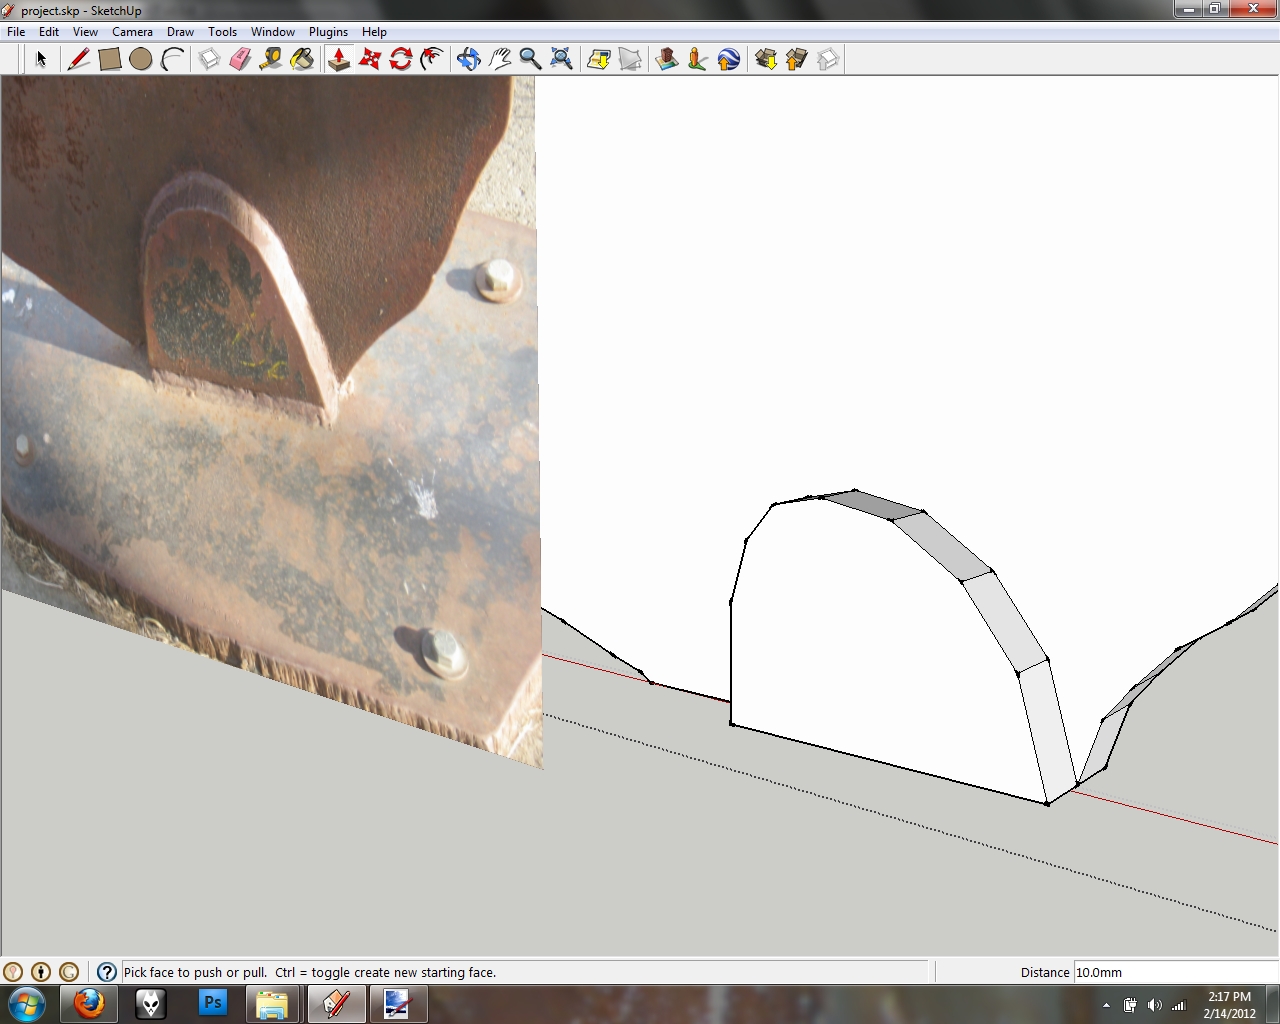Activate the Pan hand tool
1280x1024 pixels.
[x=499, y=59]
